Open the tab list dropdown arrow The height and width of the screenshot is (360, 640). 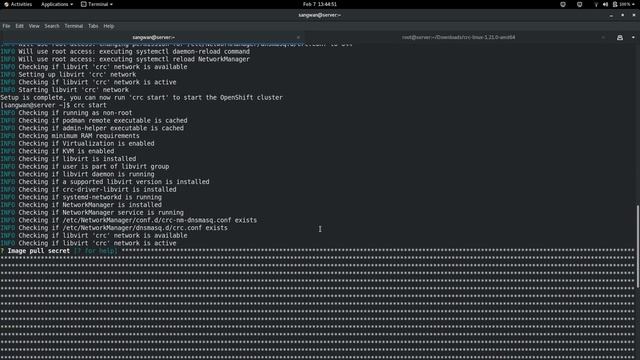(633, 37)
